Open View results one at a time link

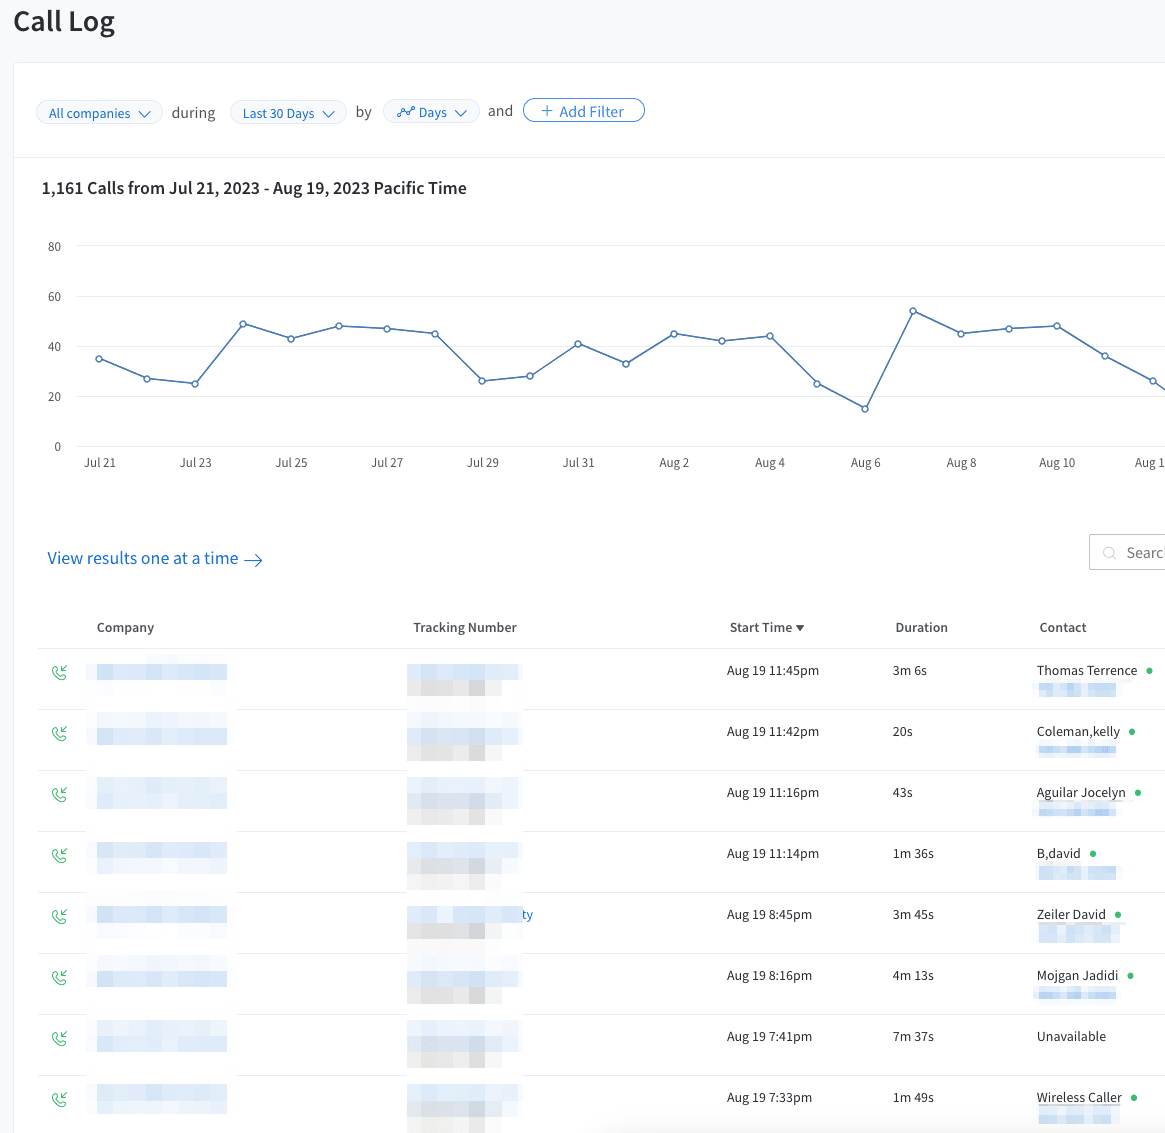(x=155, y=559)
